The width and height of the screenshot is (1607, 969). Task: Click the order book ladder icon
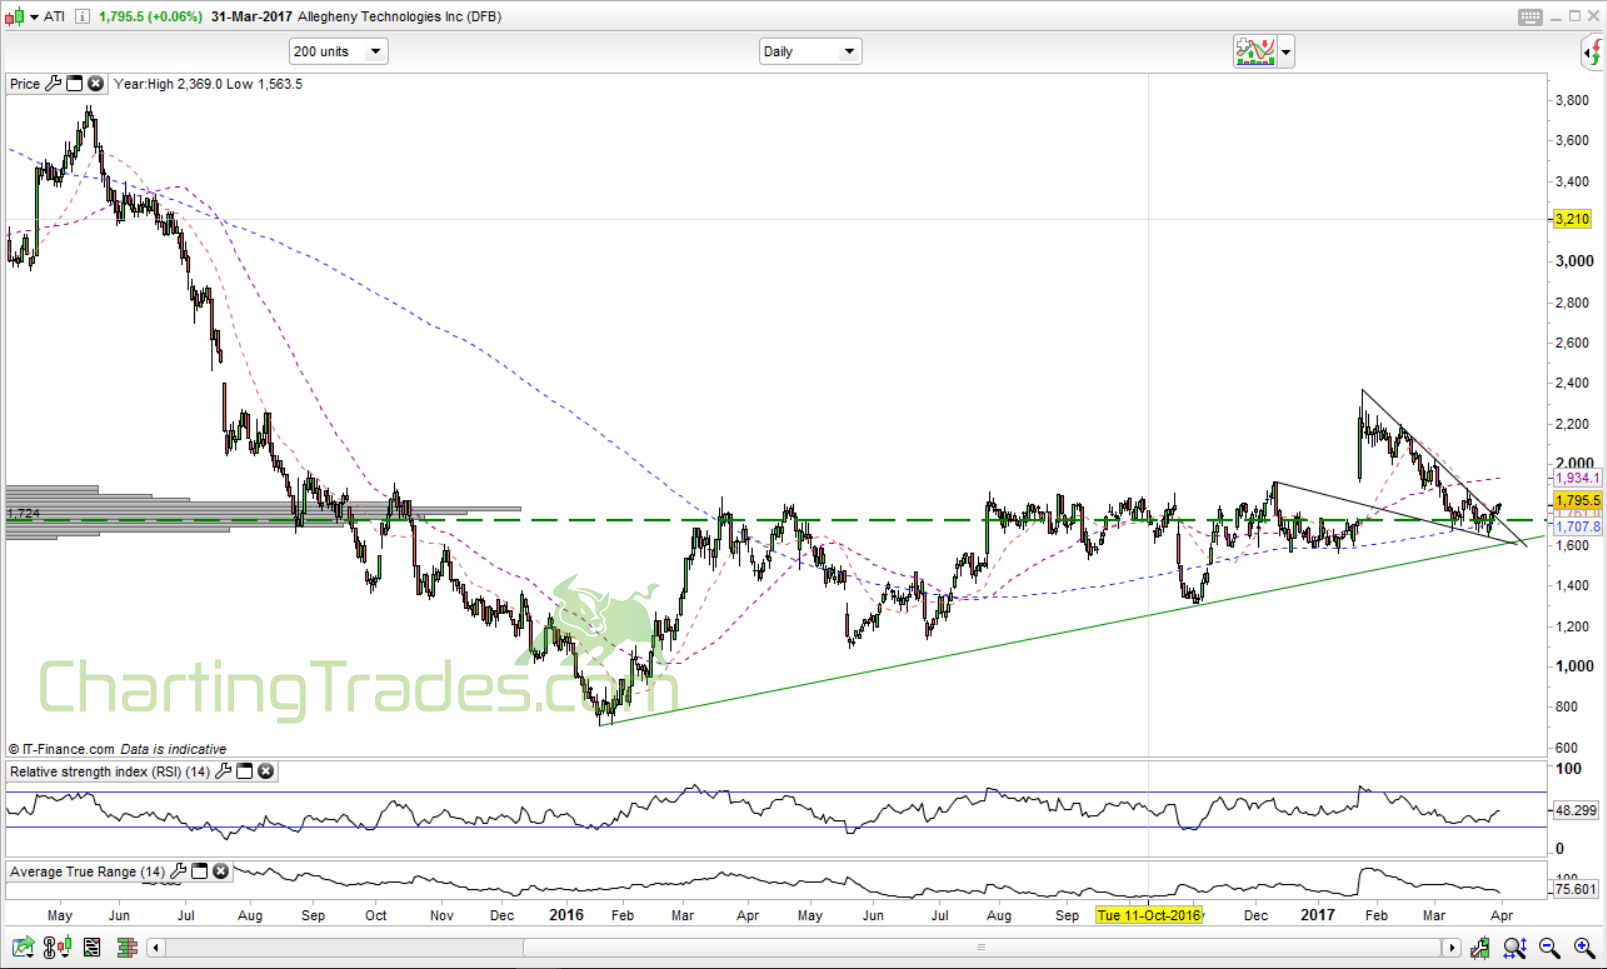click(x=126, y=947)
